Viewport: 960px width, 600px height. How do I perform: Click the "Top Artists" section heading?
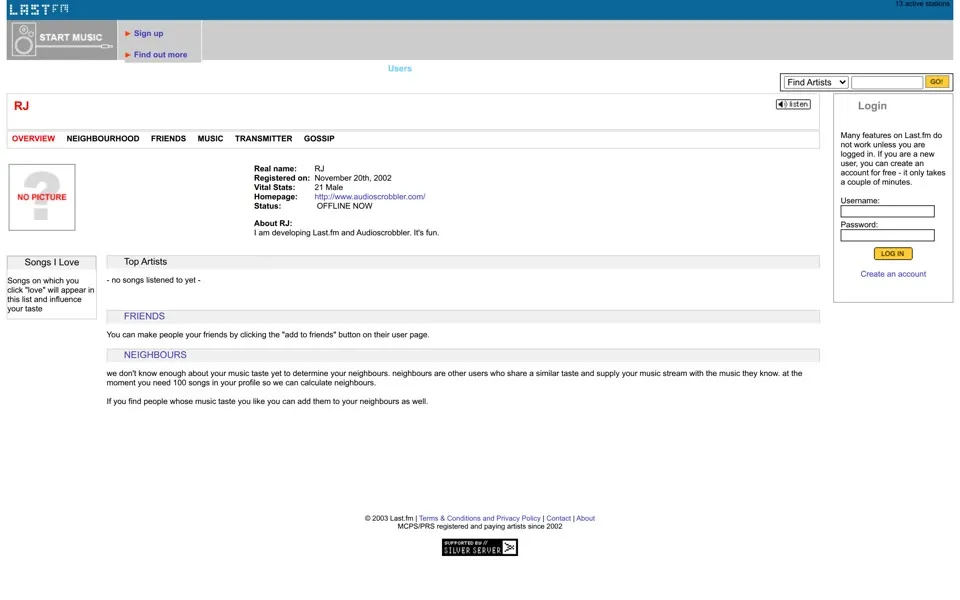(145, 261)
